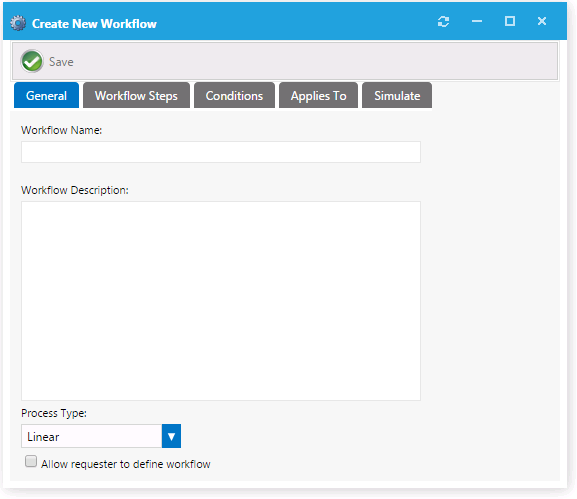Click the green checkmark Save icon
Viewport: 577px width, 499px height.
pyautogui.click(x=32, y=61)
